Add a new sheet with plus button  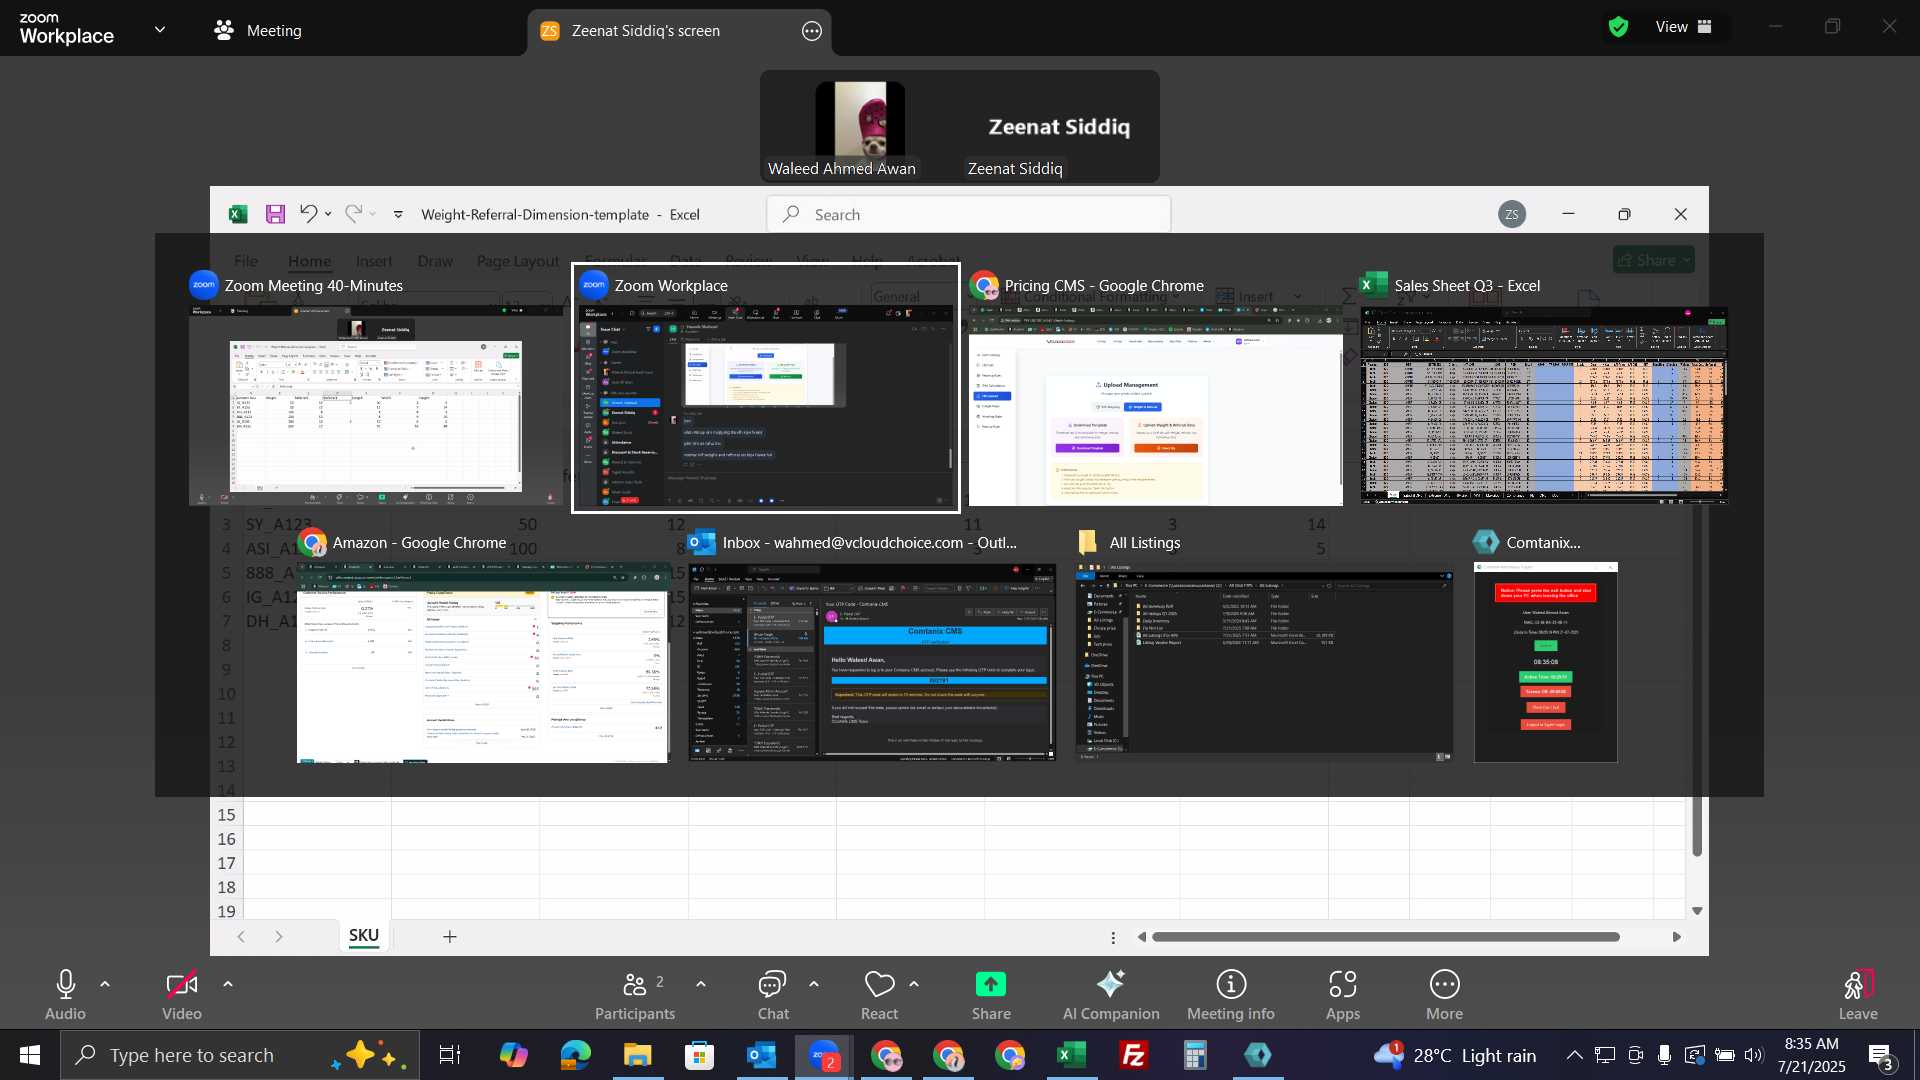450,936
